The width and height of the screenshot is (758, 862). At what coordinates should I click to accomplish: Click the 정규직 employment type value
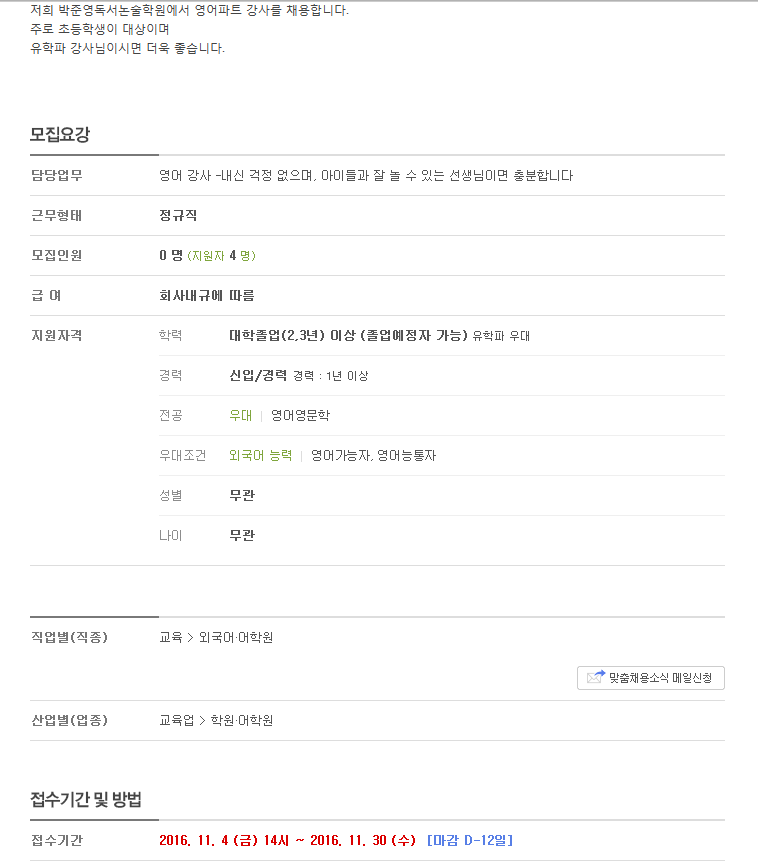(x=178, y=216)
